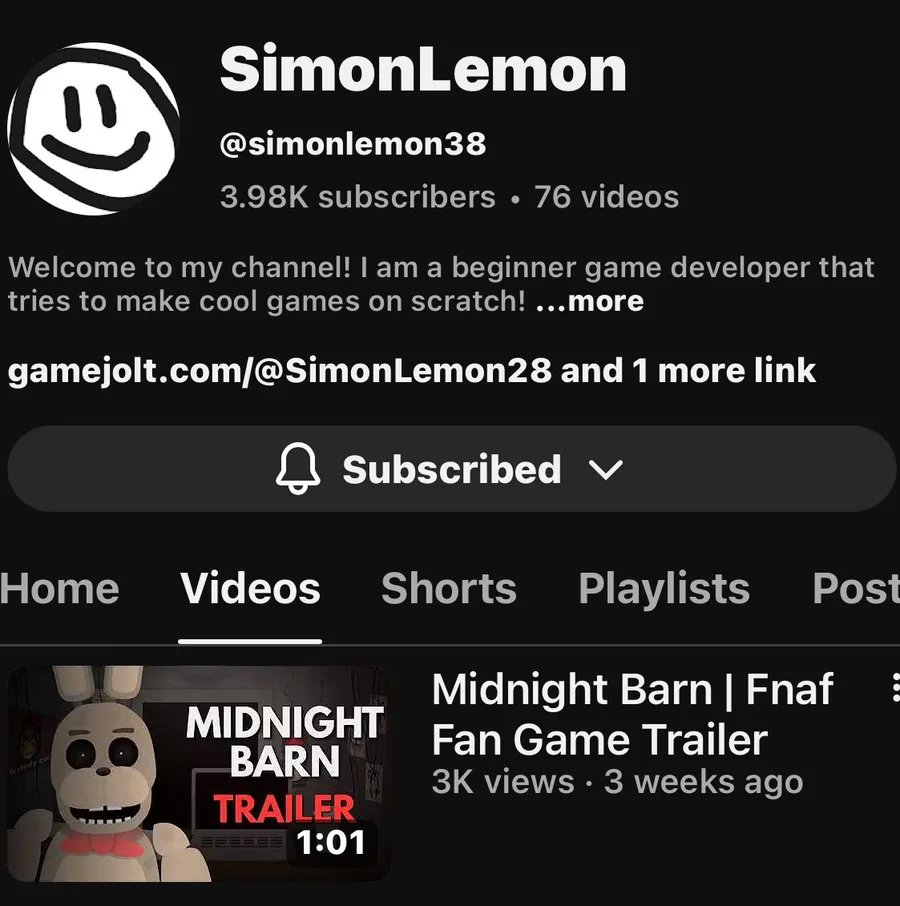Tap the @simonlemon38 handle
Screen dimensions: 900x906
click(x=353, y=144)
